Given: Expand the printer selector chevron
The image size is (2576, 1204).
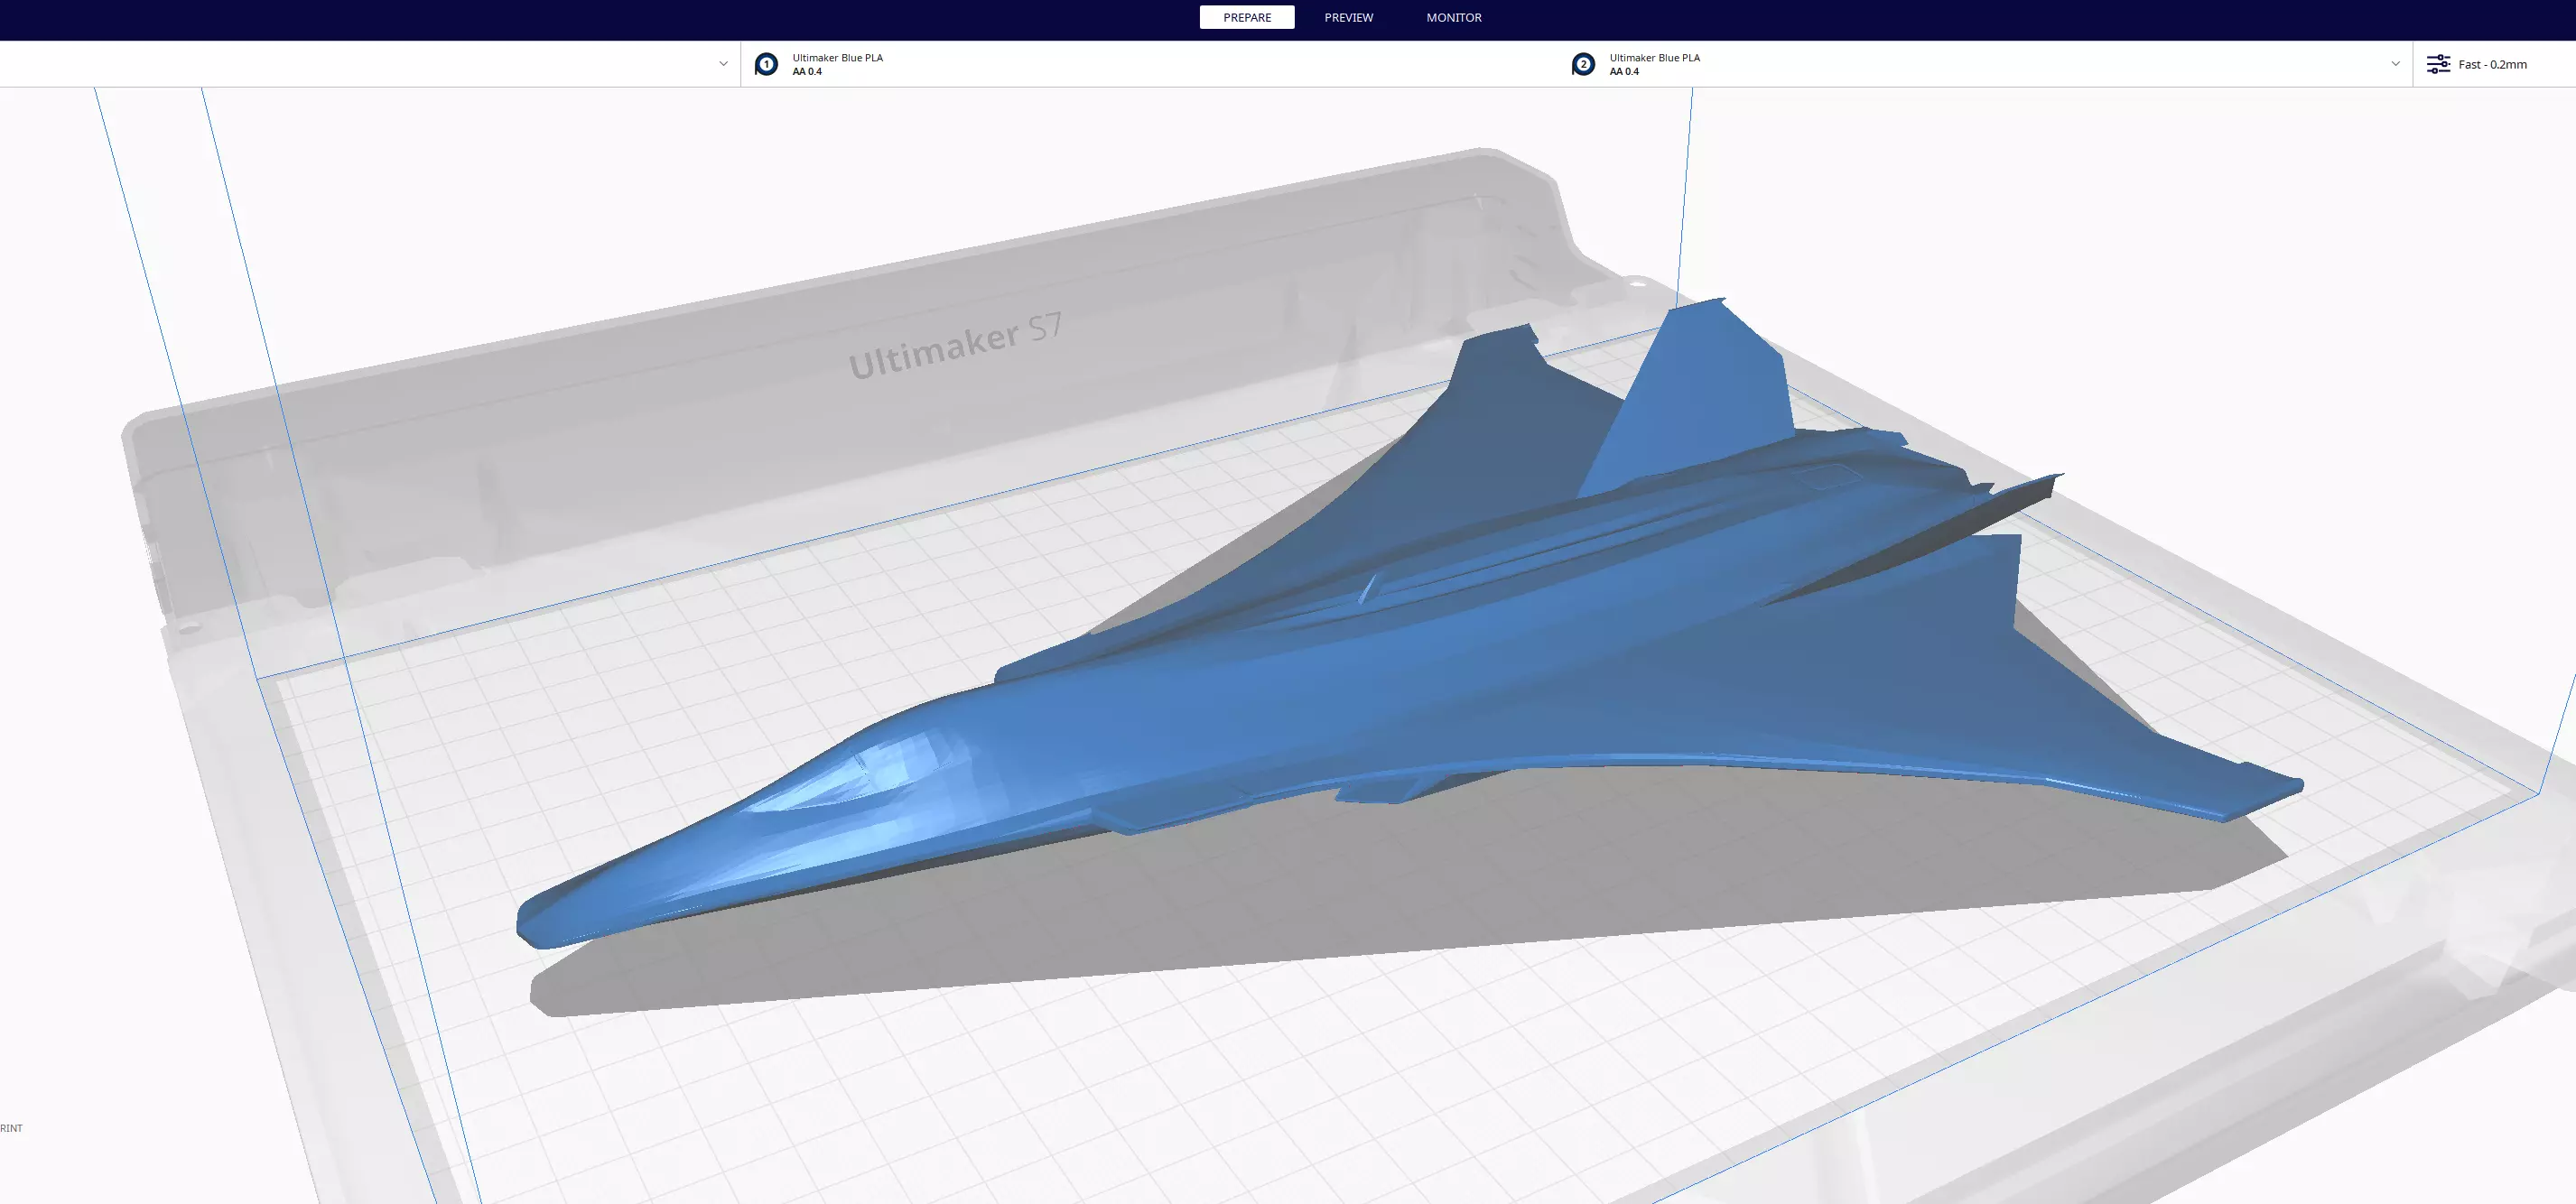Looking at the screenshot, I should coord(723,64).
